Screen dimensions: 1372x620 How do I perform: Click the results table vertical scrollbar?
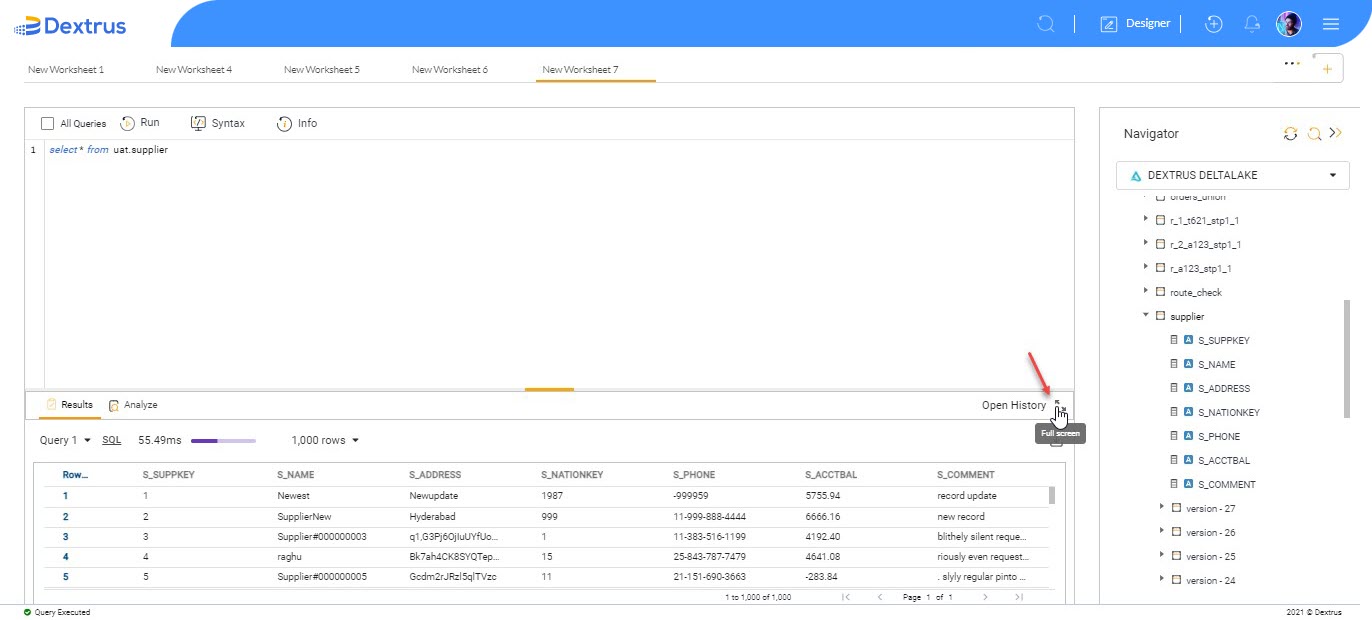(1051, 496)
